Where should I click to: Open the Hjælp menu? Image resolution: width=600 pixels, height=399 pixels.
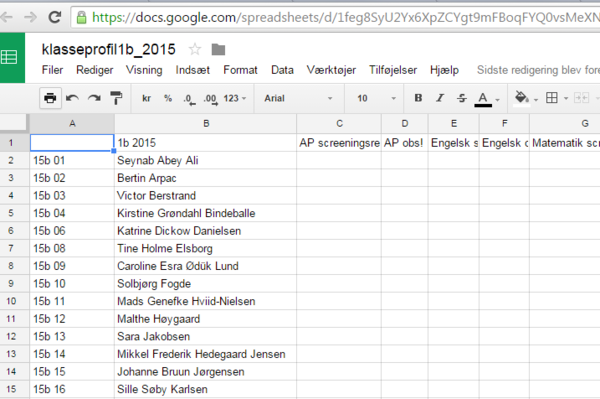tap(444, 70)
